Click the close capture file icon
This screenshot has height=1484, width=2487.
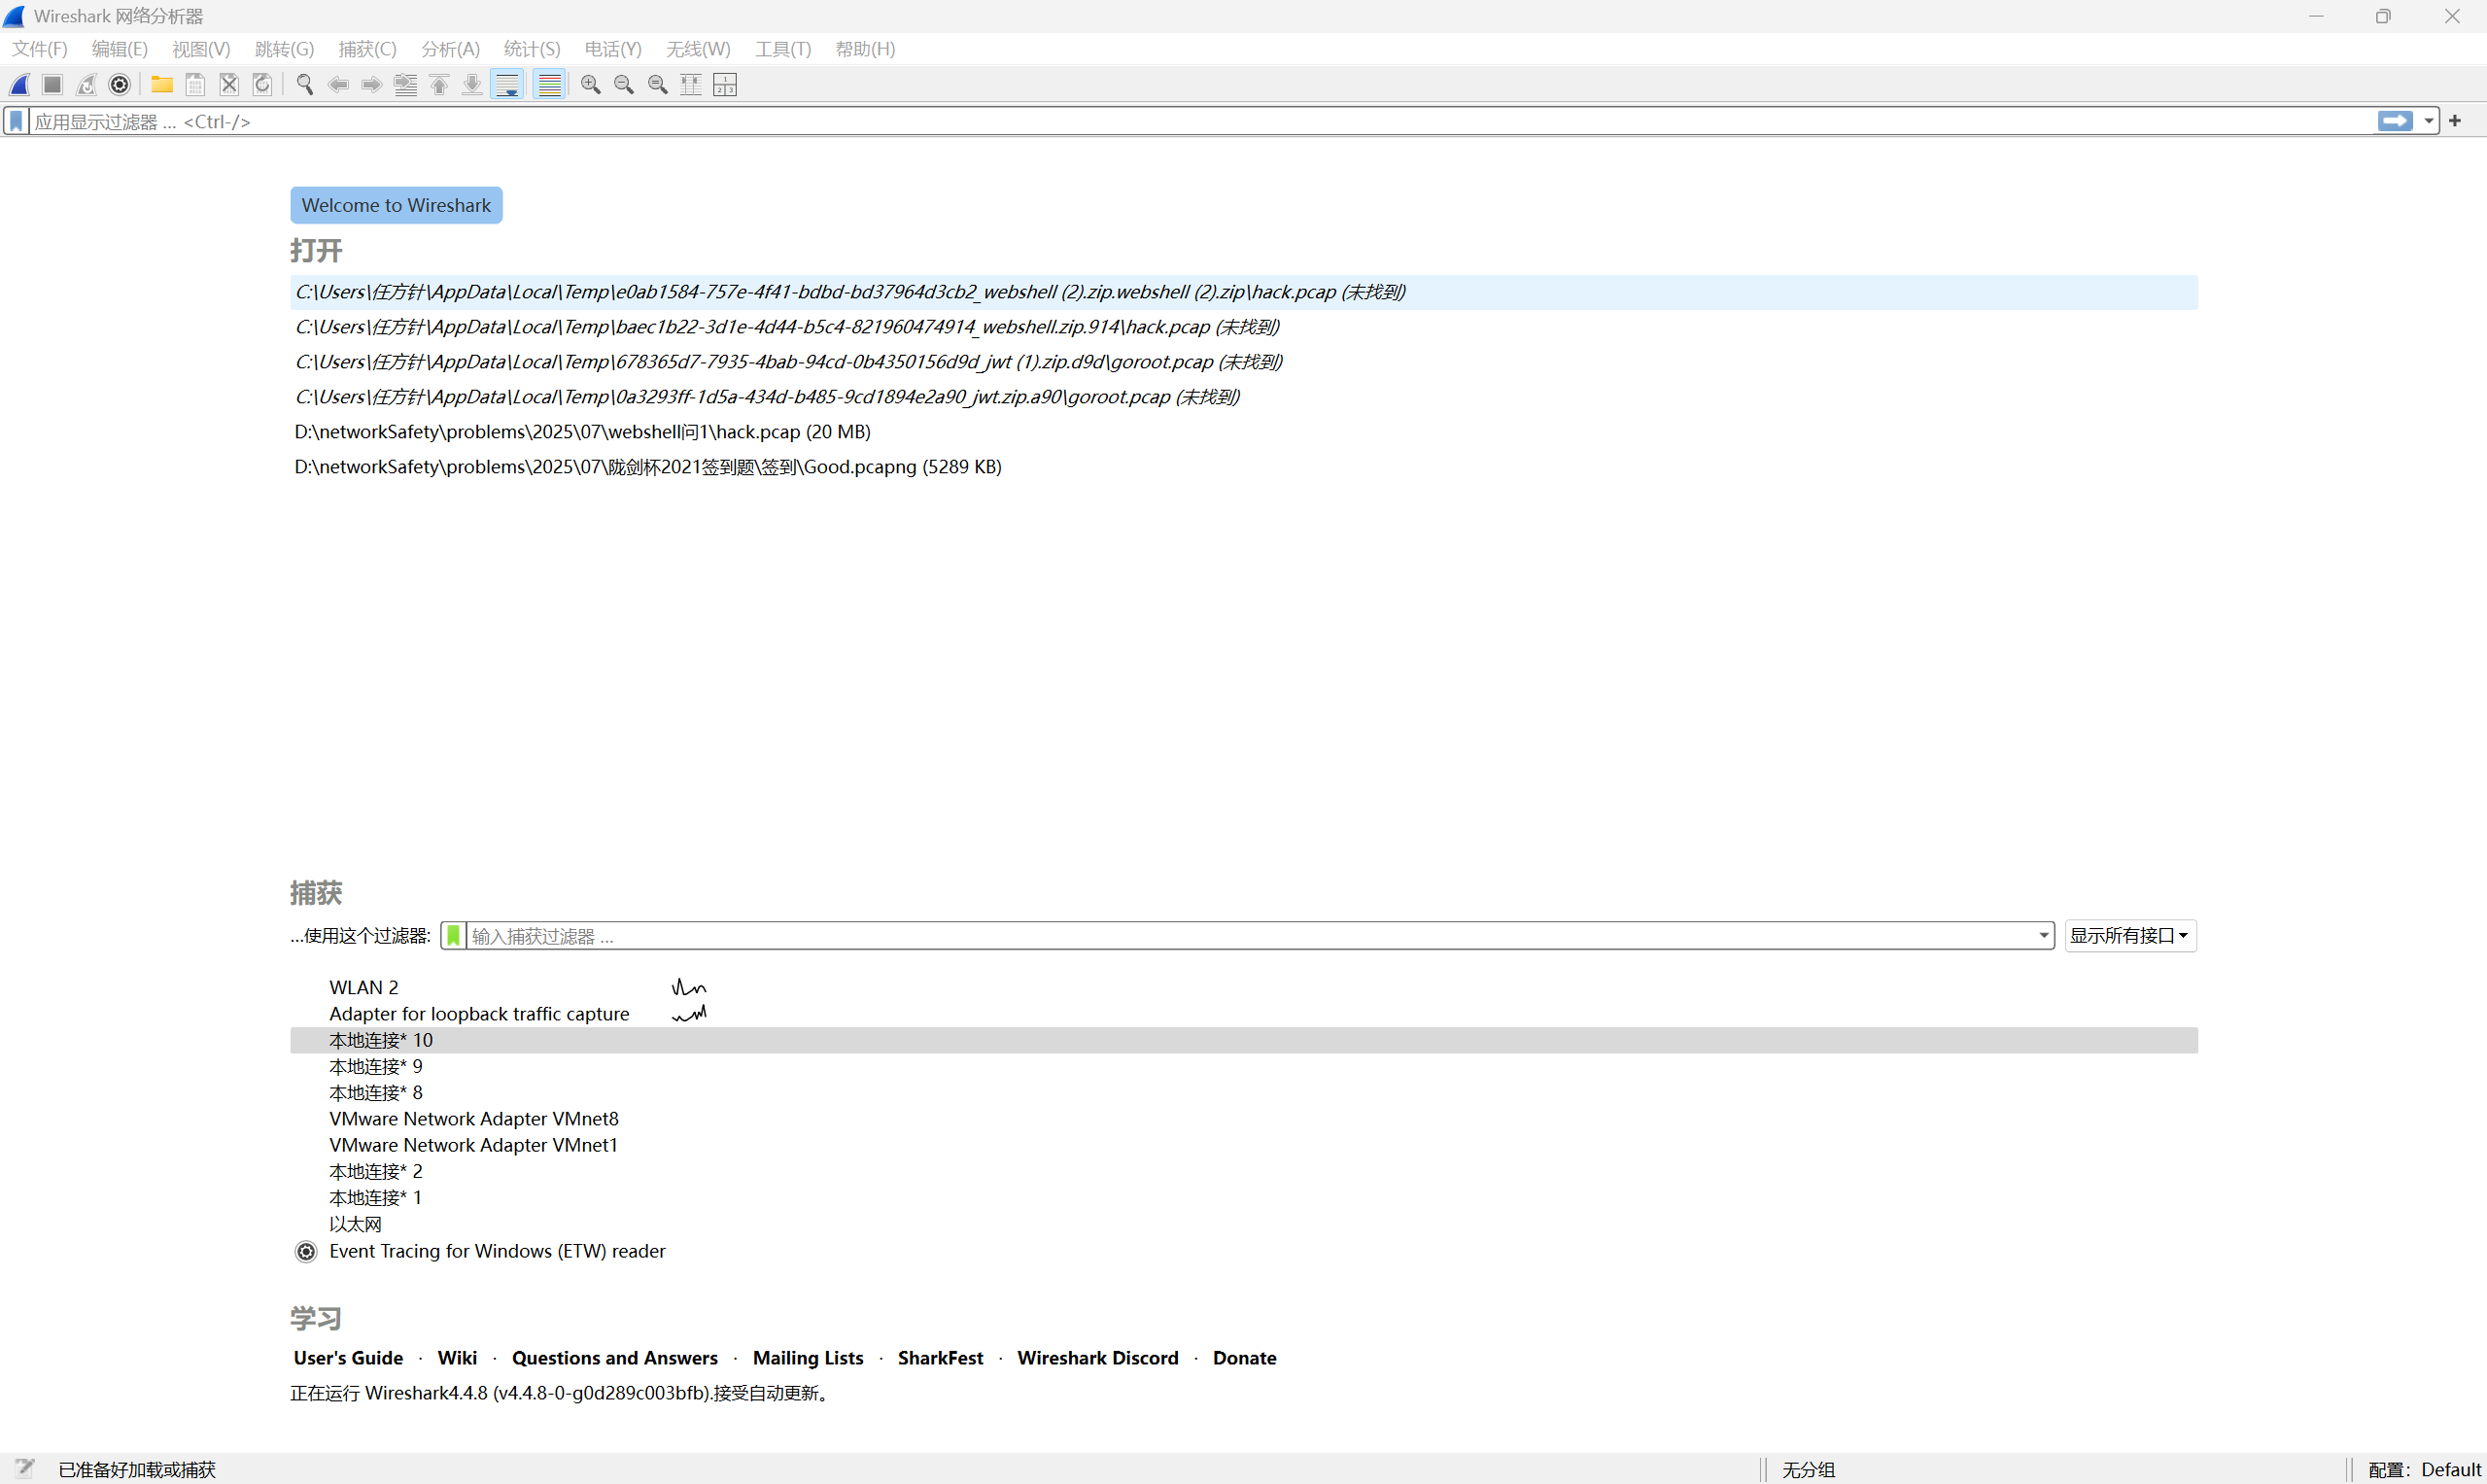[x=229, y=85]
